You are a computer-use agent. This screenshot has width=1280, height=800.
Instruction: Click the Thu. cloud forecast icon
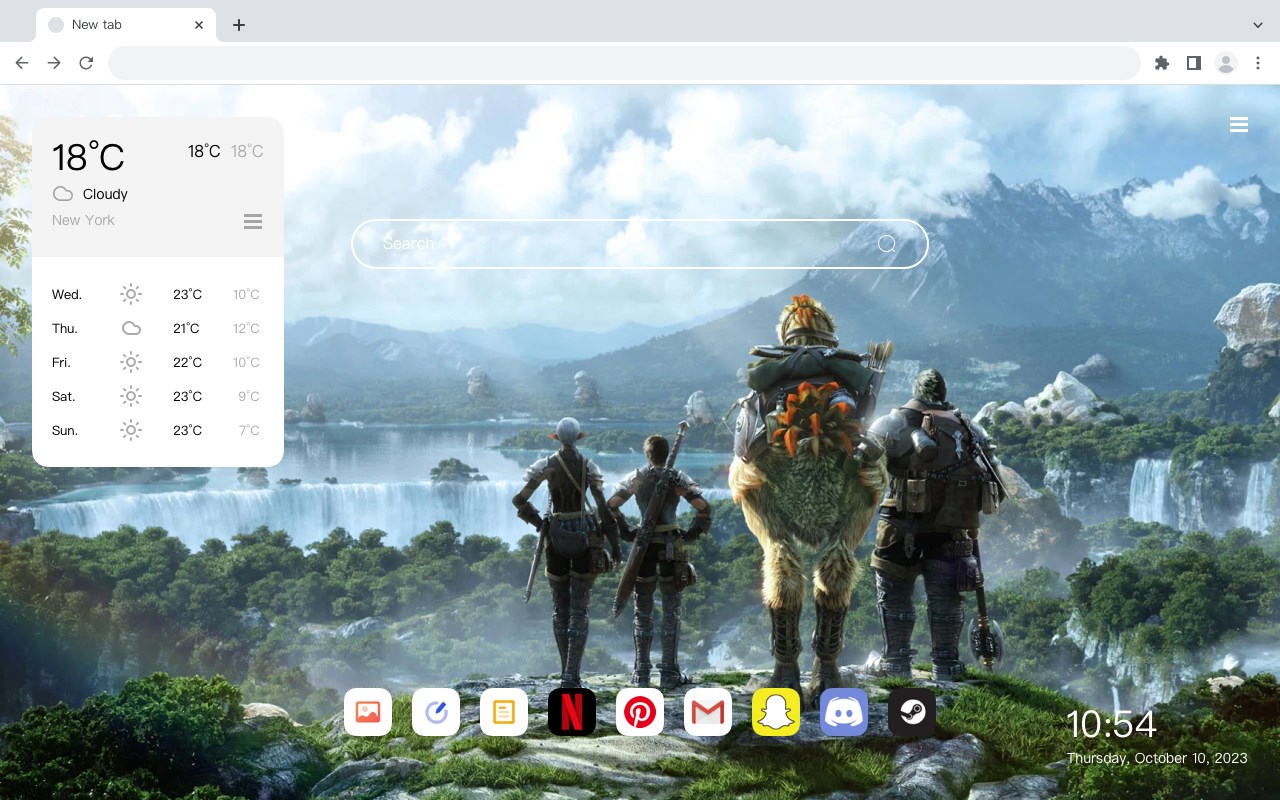coord(131,328)
